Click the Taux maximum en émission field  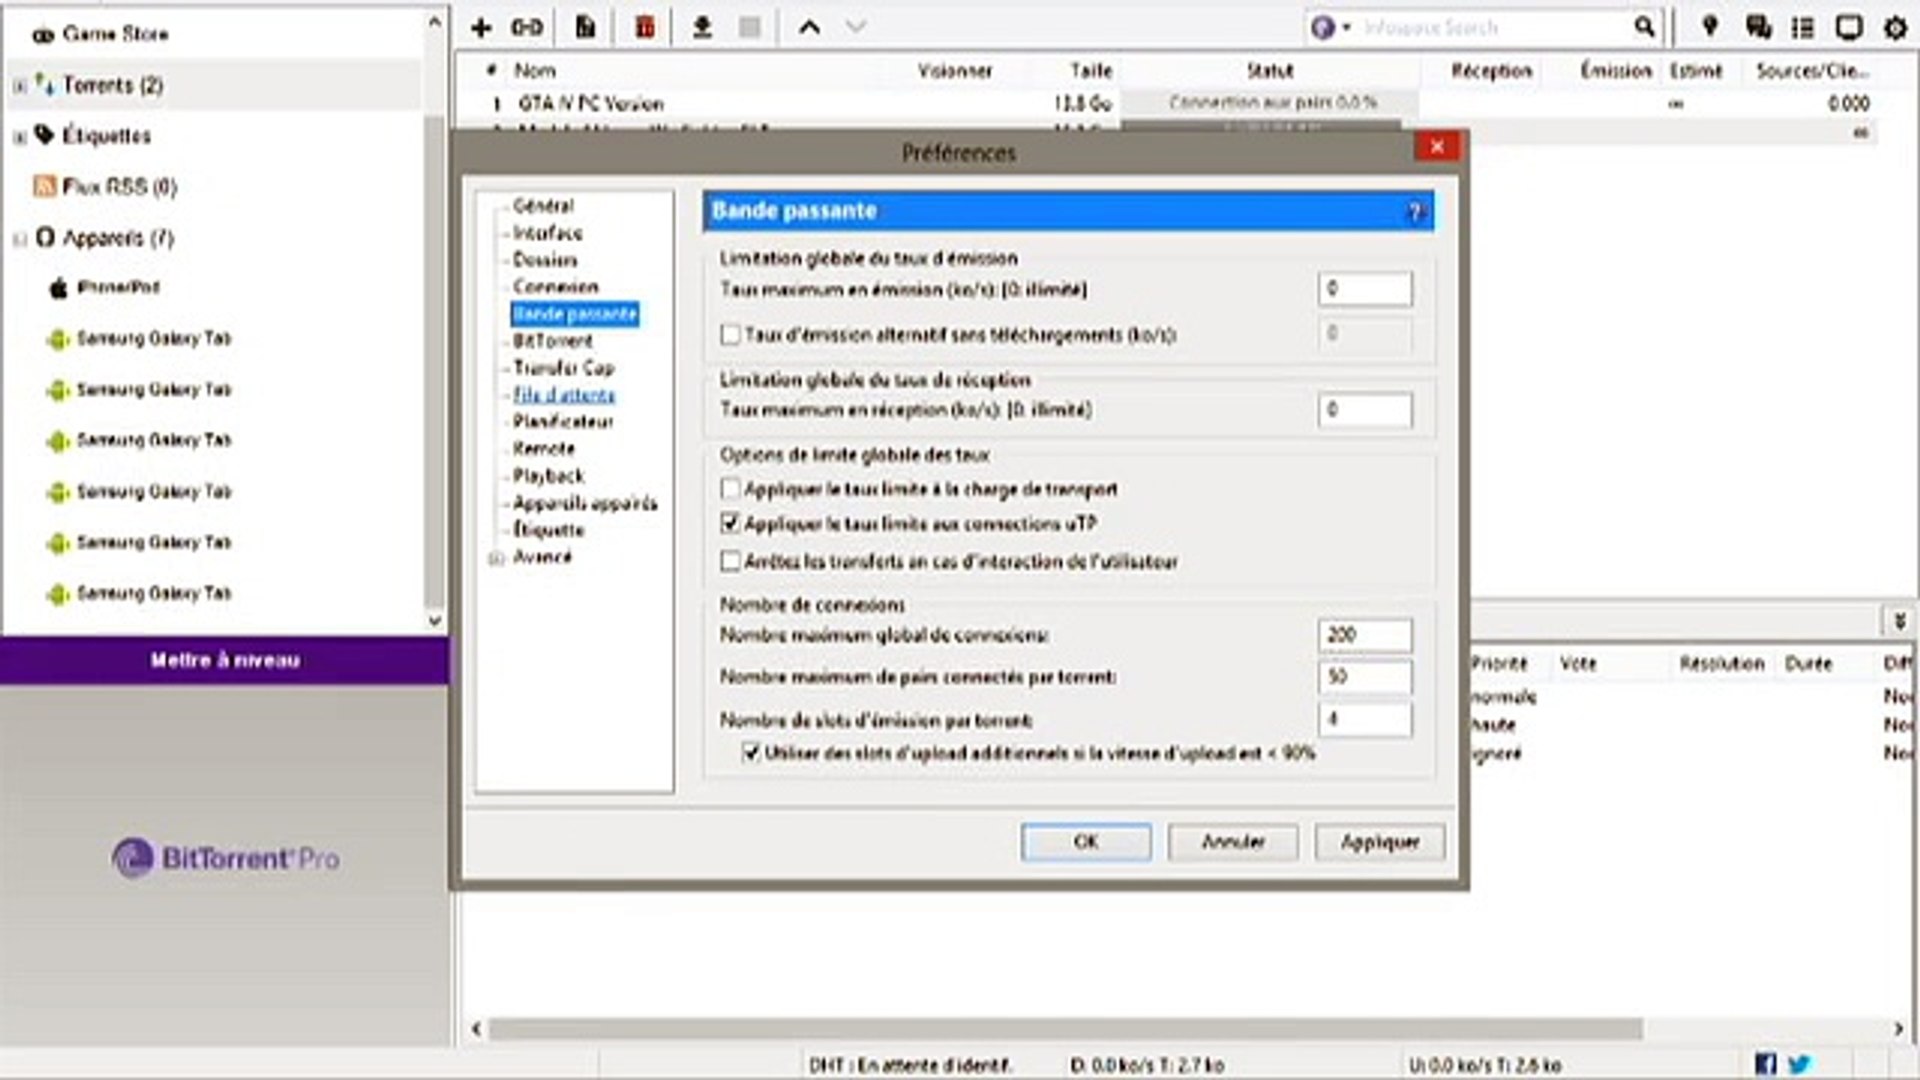point(1365,289)
